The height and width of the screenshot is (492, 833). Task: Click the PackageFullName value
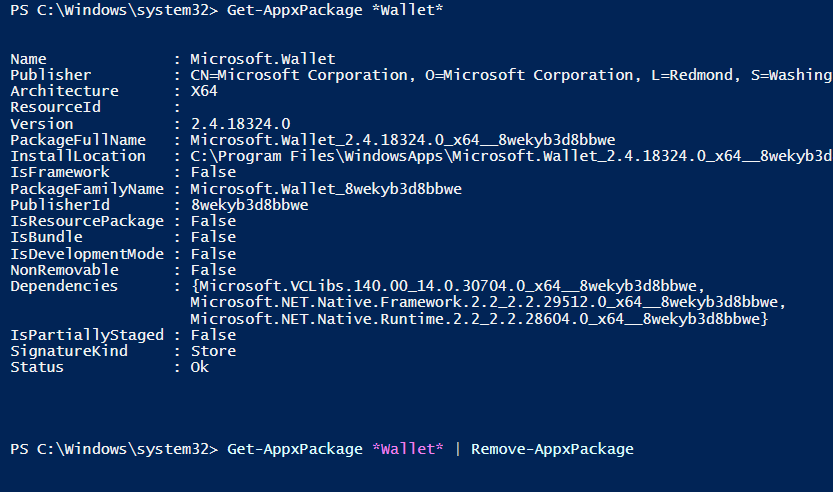coord(402,140)
